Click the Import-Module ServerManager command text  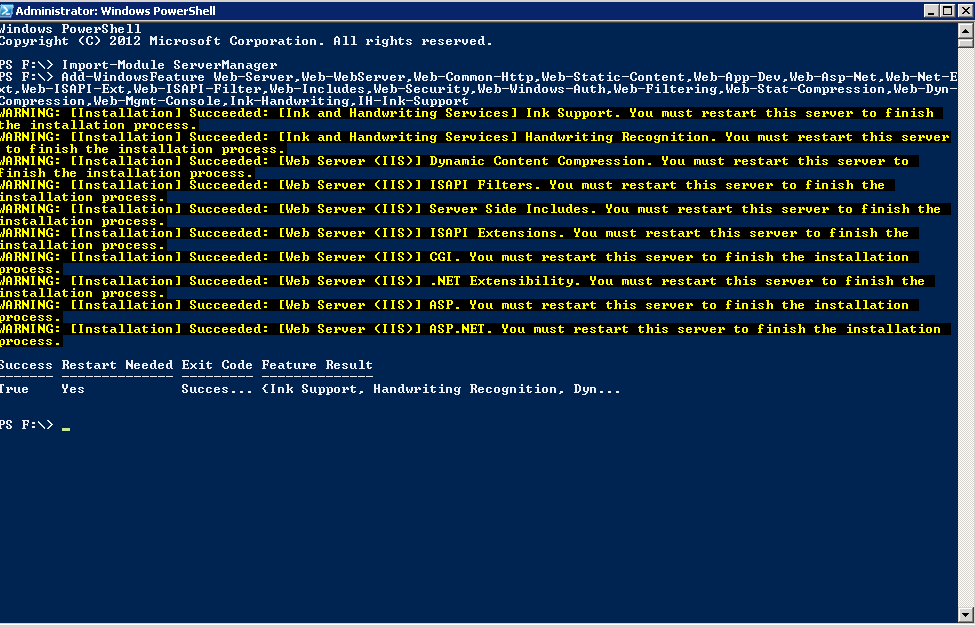pyautogui.click(x=170, y=65)
